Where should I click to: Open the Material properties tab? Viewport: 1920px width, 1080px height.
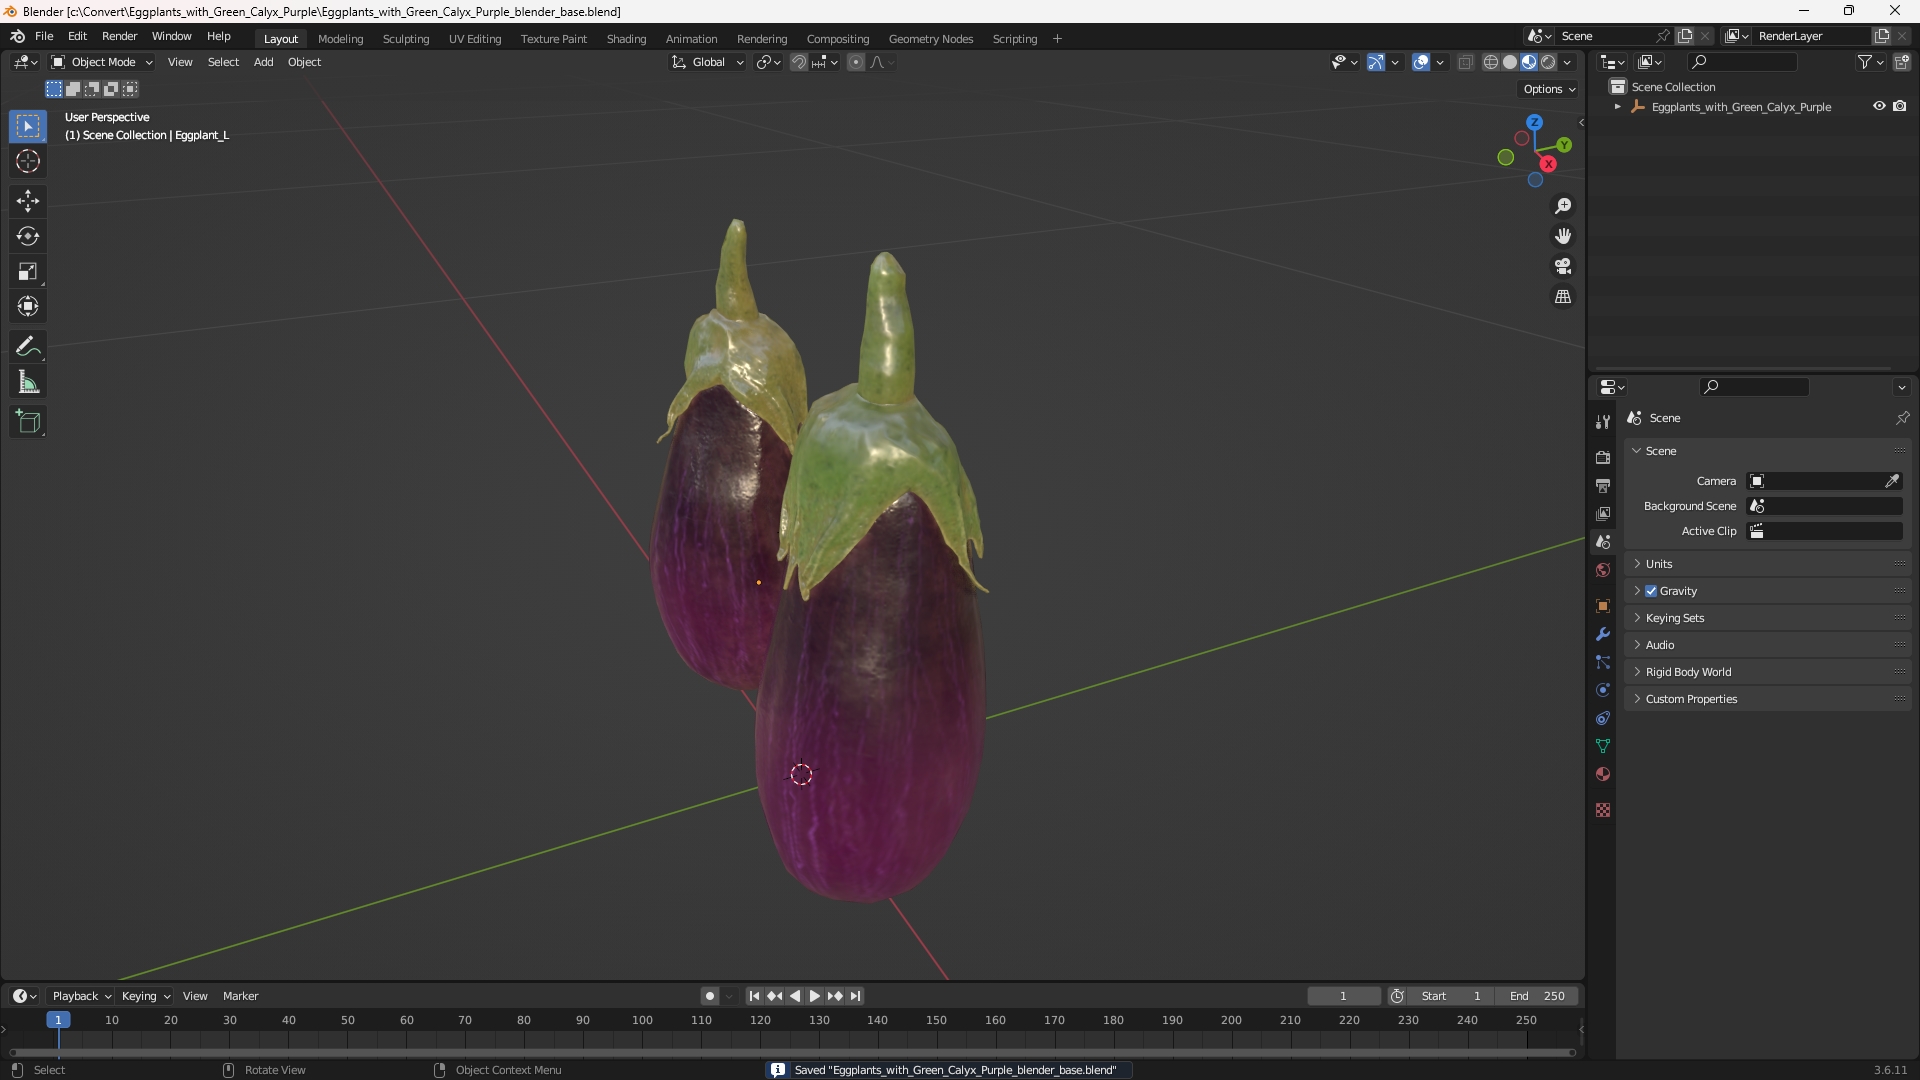[1603, 774]
